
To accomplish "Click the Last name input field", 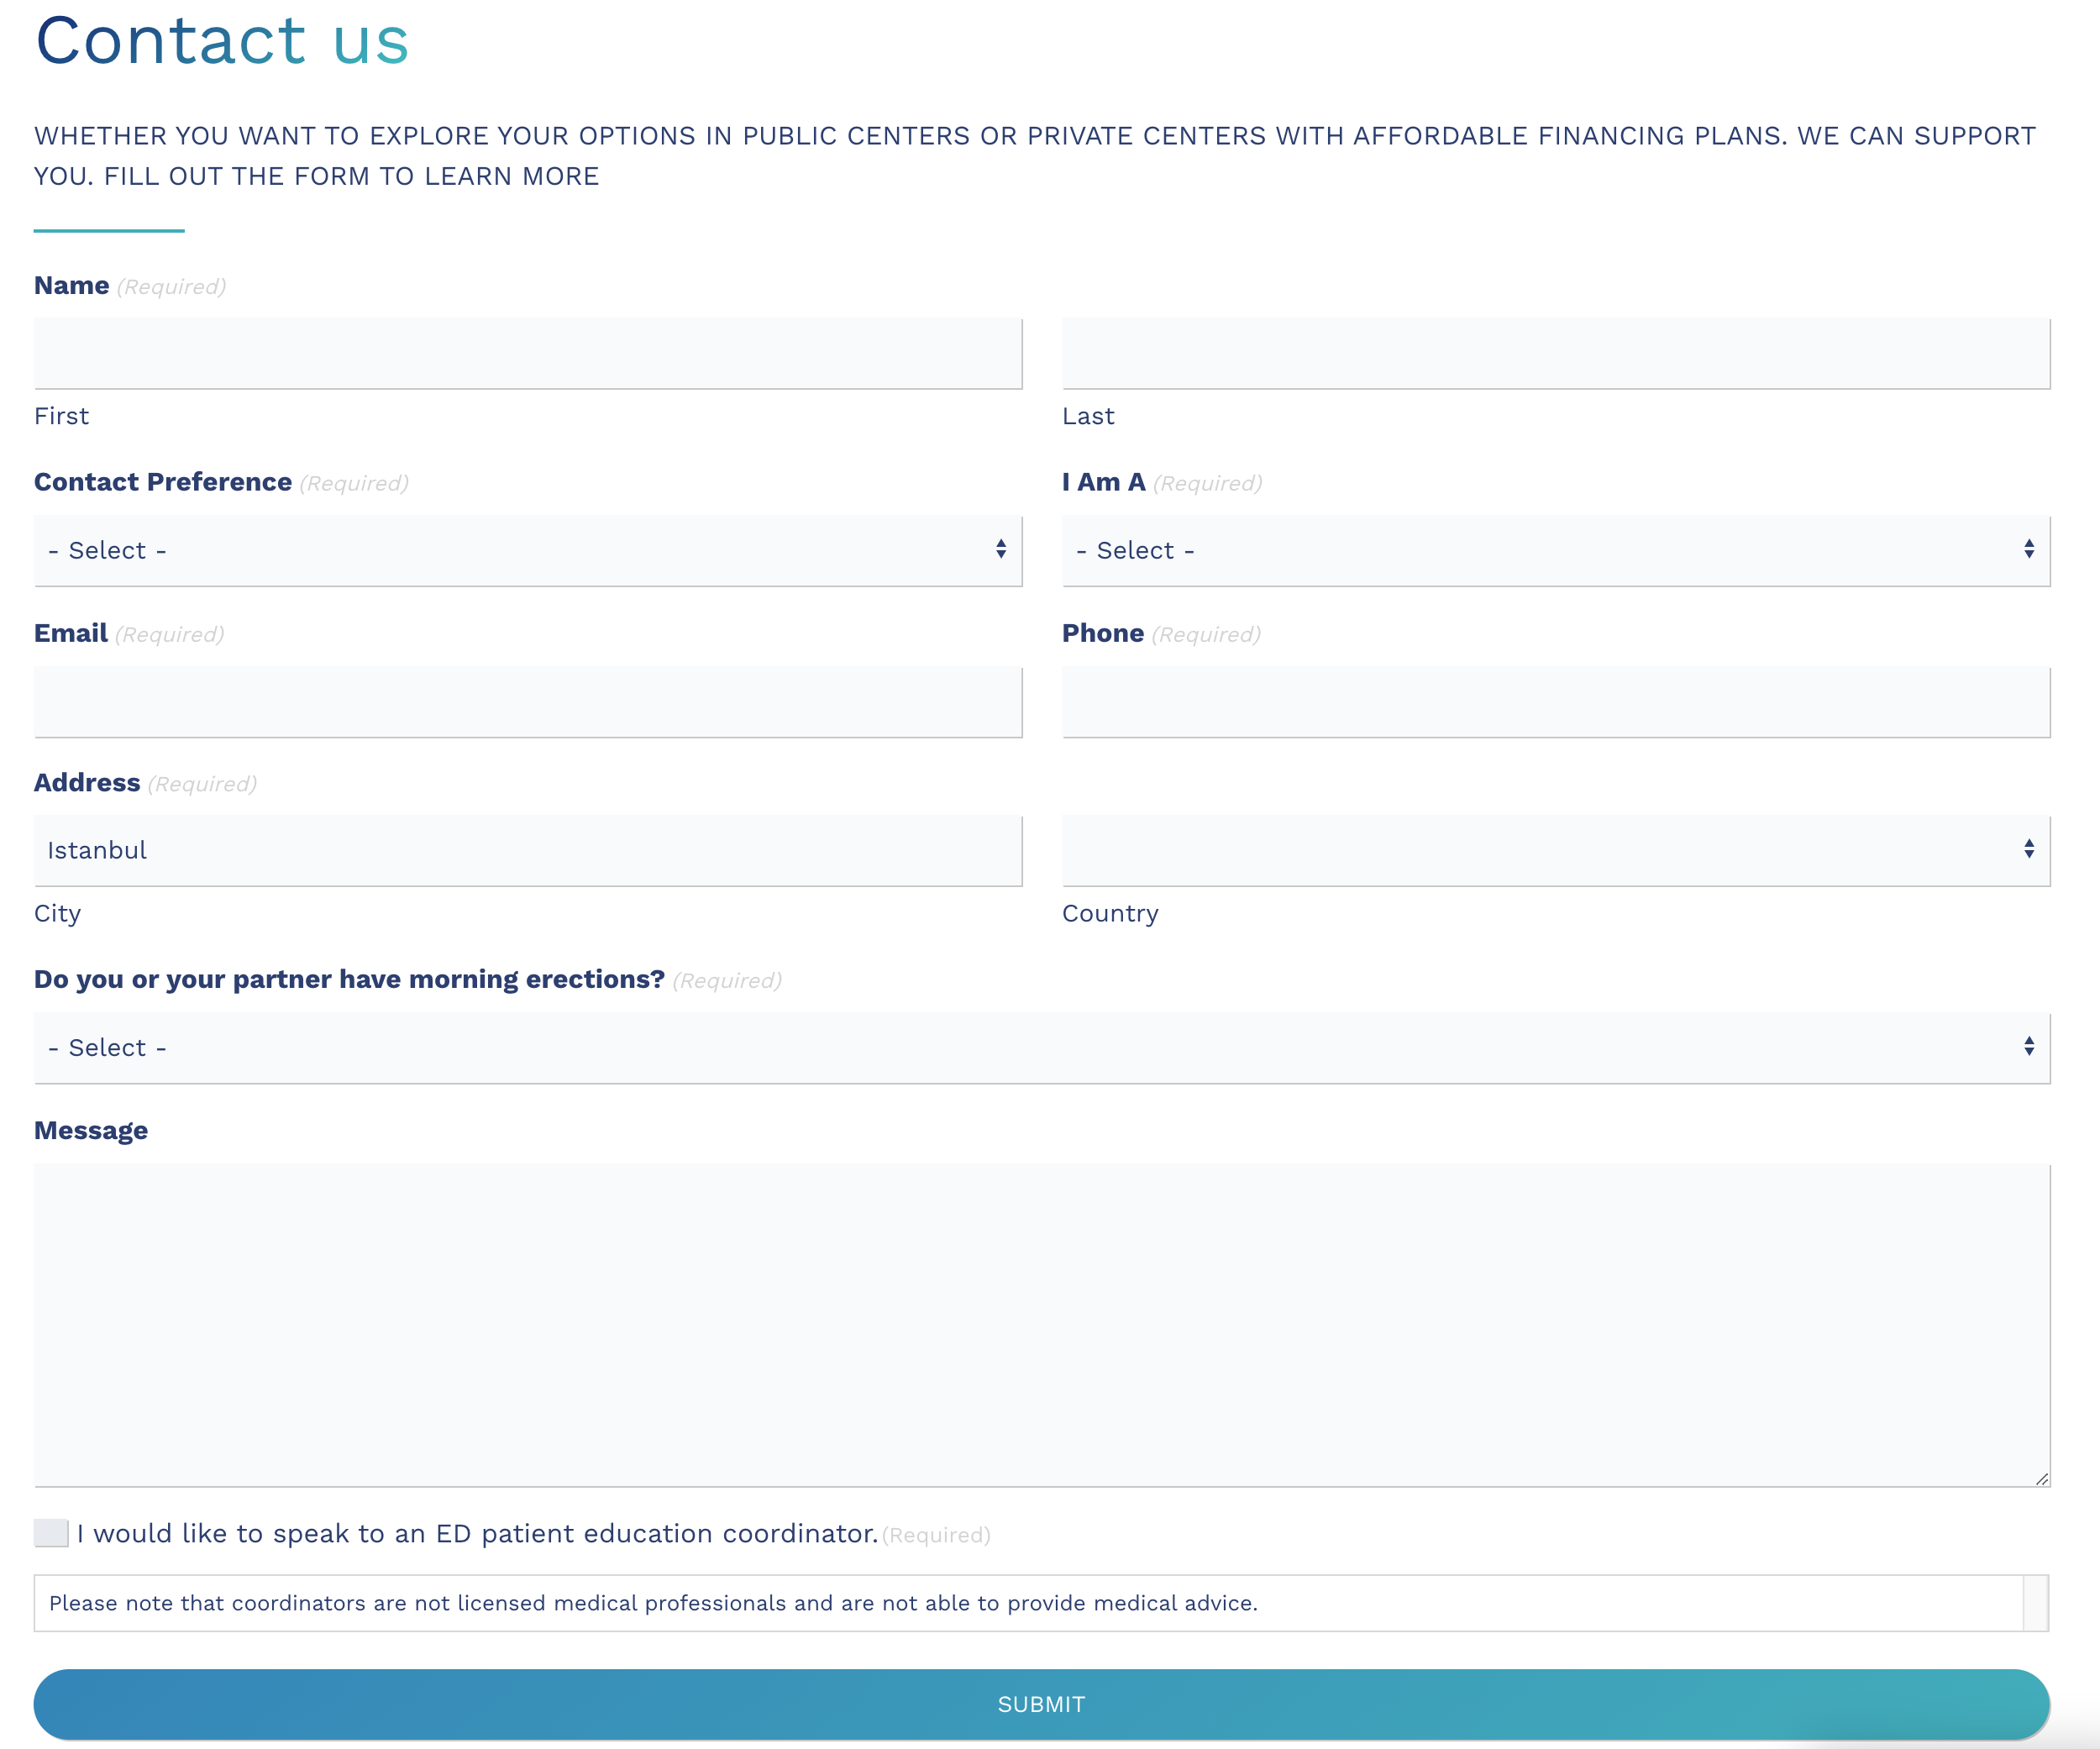I will pos(1555,353).
